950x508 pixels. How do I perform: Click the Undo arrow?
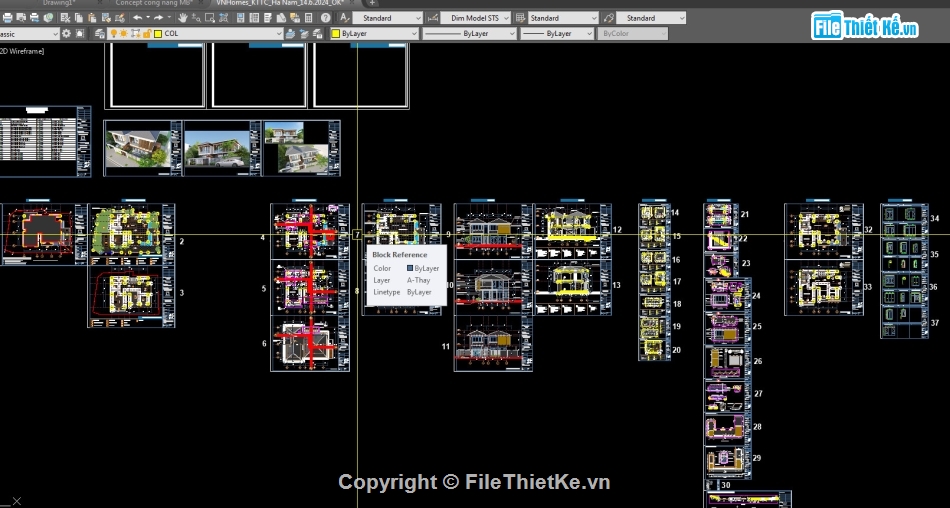138,18
